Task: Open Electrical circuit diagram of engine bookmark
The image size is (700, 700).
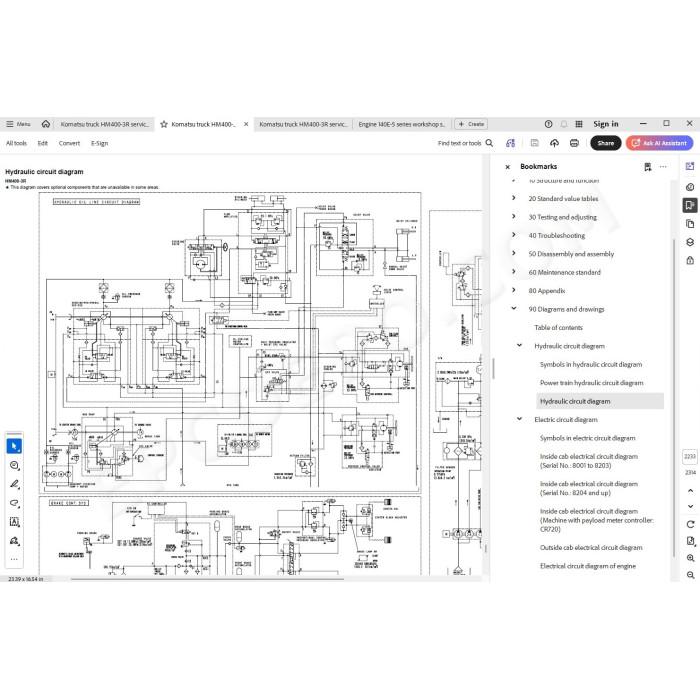Action: coord(588,566)
